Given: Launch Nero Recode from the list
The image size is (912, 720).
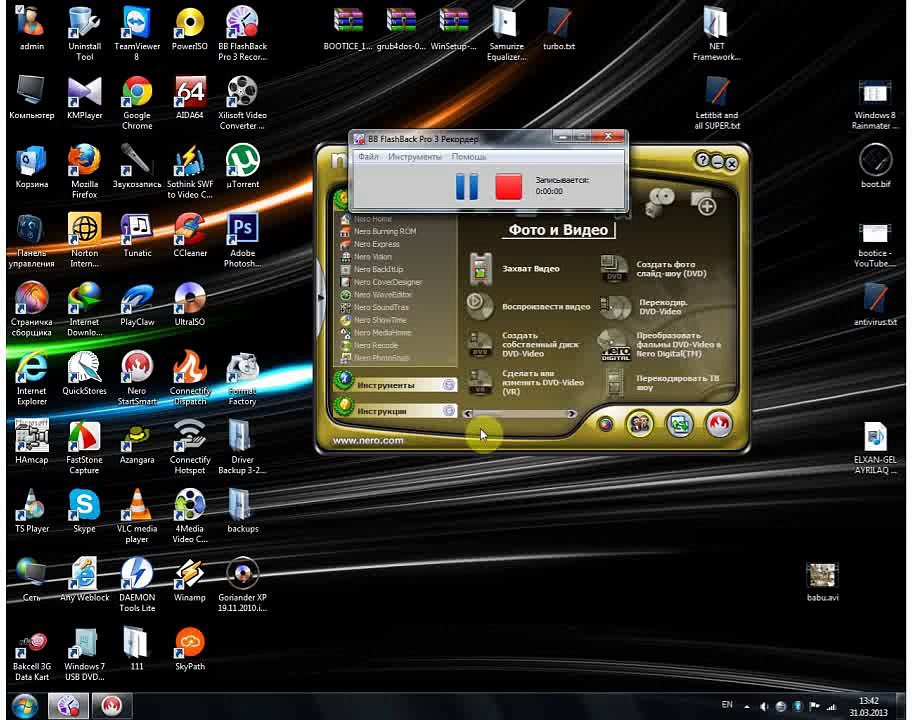Looking at the screenshot, I should coord(376,345).
